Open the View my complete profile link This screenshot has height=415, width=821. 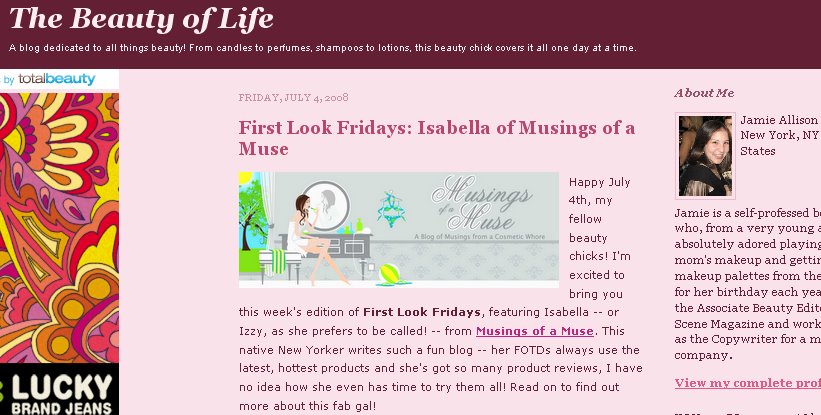pos(747,383)
